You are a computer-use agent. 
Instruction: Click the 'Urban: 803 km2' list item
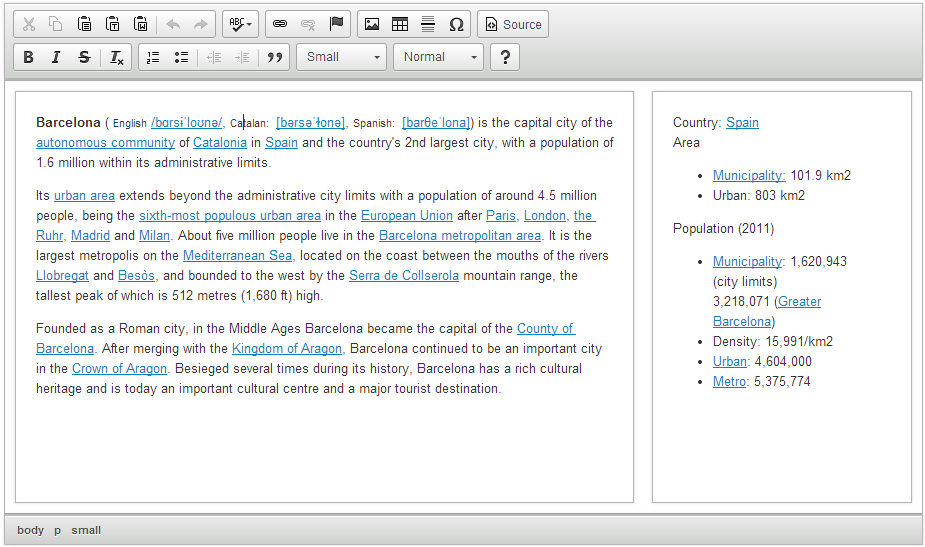point(759,196)
